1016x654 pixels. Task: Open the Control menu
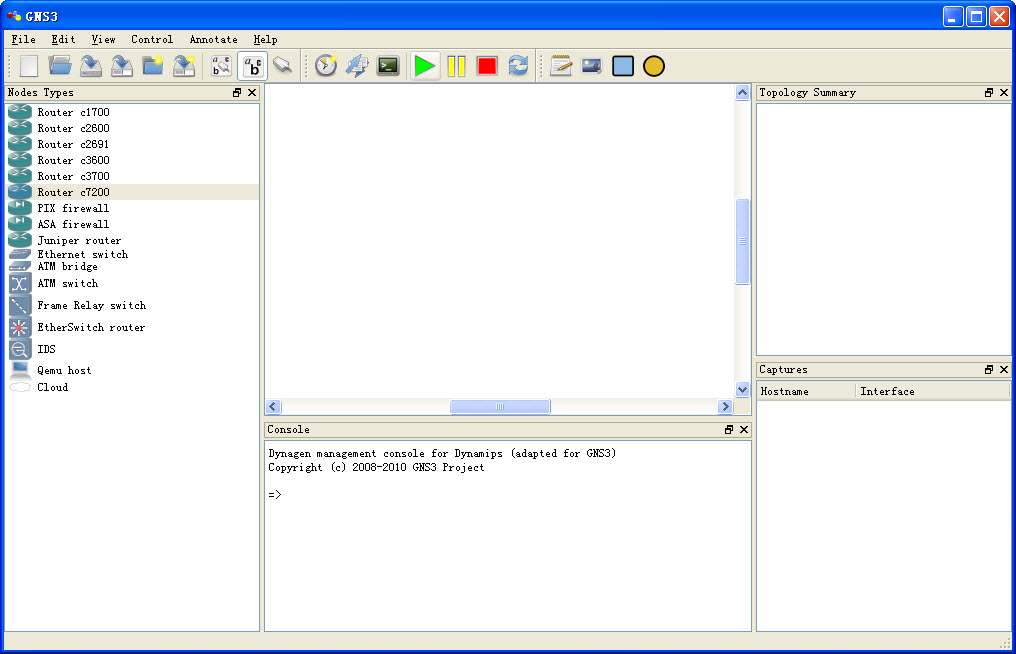tap(152, 40)
